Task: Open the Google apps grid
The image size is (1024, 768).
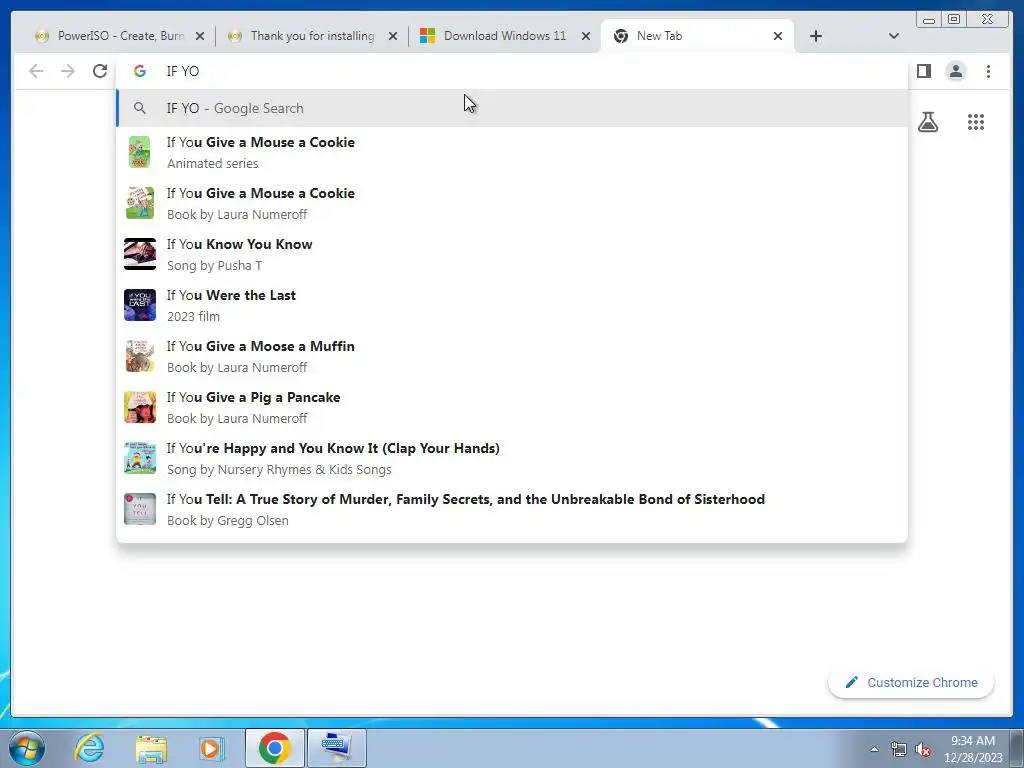Action: tap(976, 122)
